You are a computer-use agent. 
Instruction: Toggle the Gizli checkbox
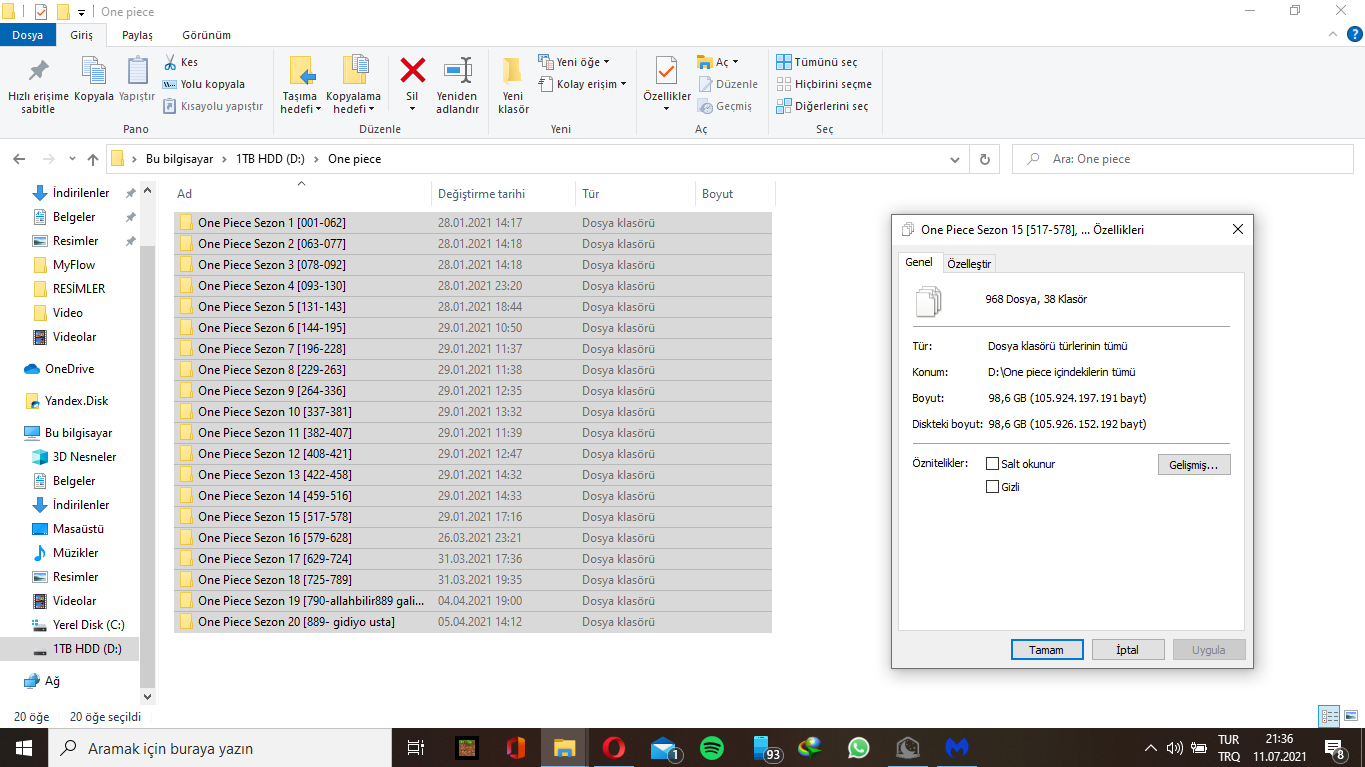[x=993, y=487]
